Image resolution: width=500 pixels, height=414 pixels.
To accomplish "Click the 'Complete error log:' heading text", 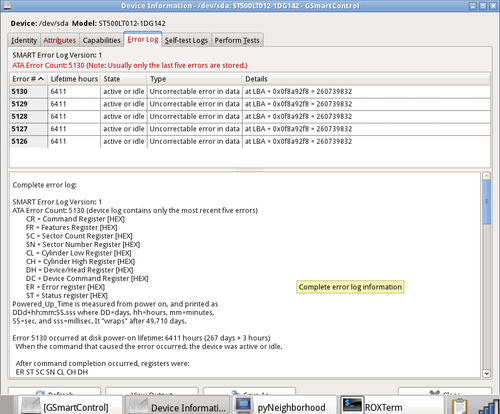I will click(44, 185).
